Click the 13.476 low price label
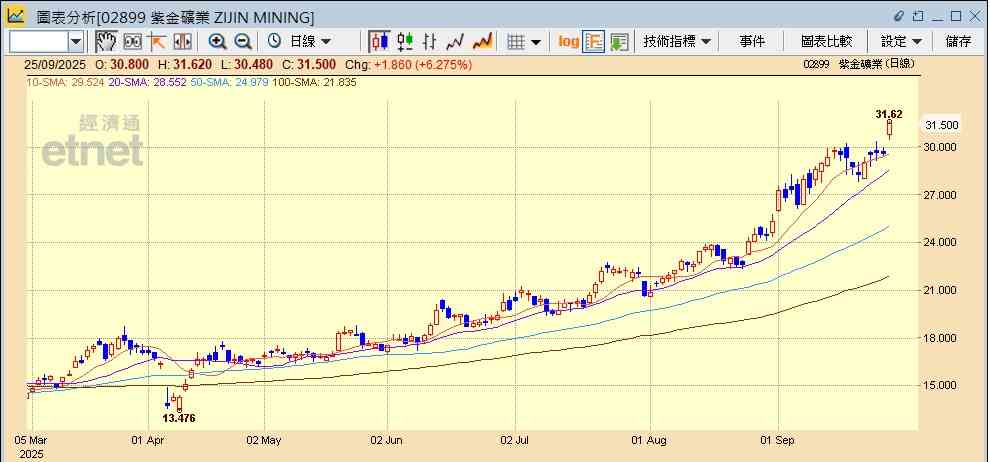The height and width of the screenshot is (462, 990). 179,418
